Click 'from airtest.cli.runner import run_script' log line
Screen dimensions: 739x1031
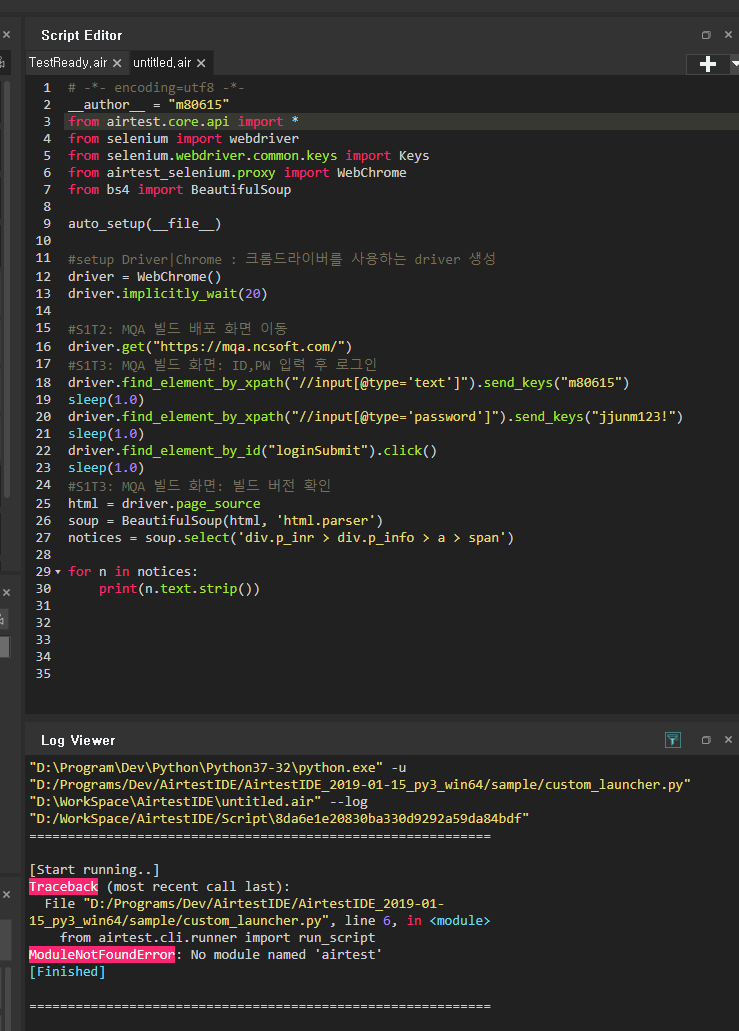pos(217,938)
